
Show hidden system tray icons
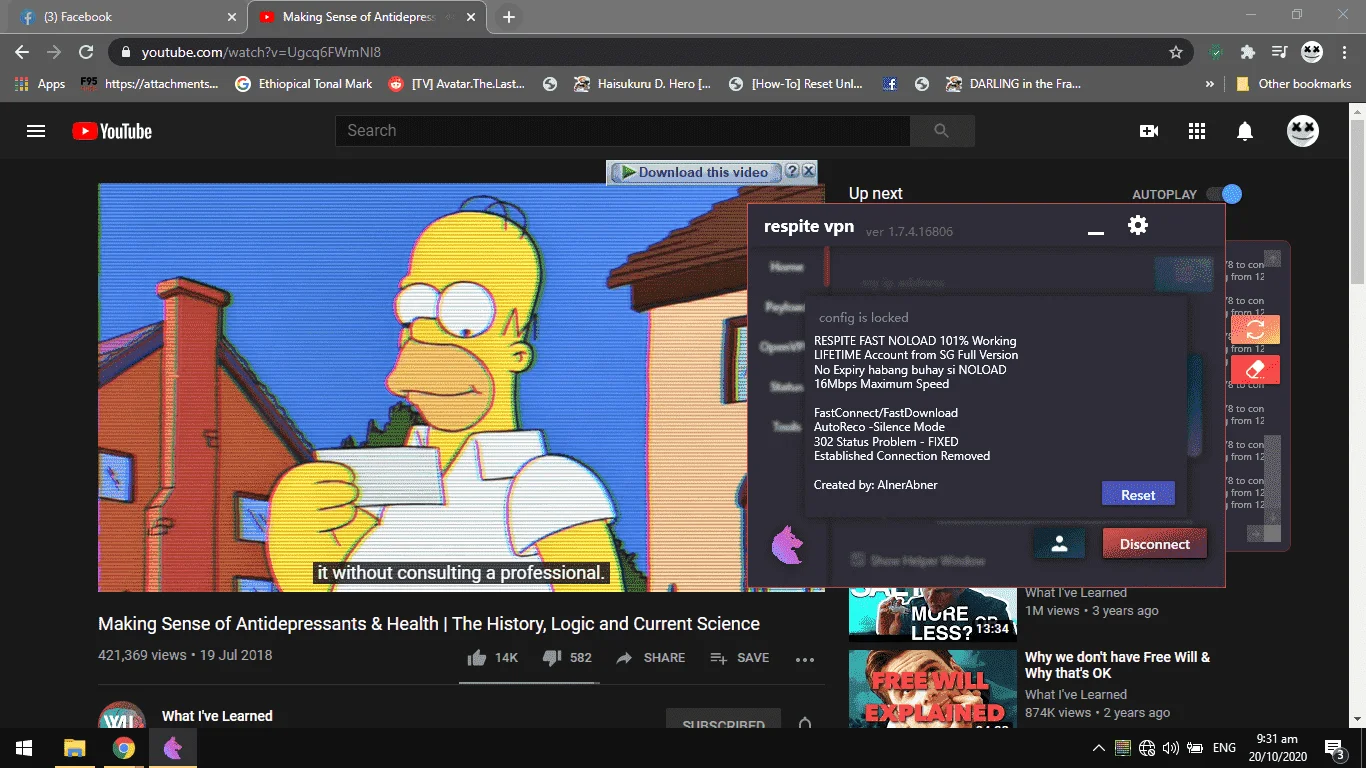tap(1098, 748)
